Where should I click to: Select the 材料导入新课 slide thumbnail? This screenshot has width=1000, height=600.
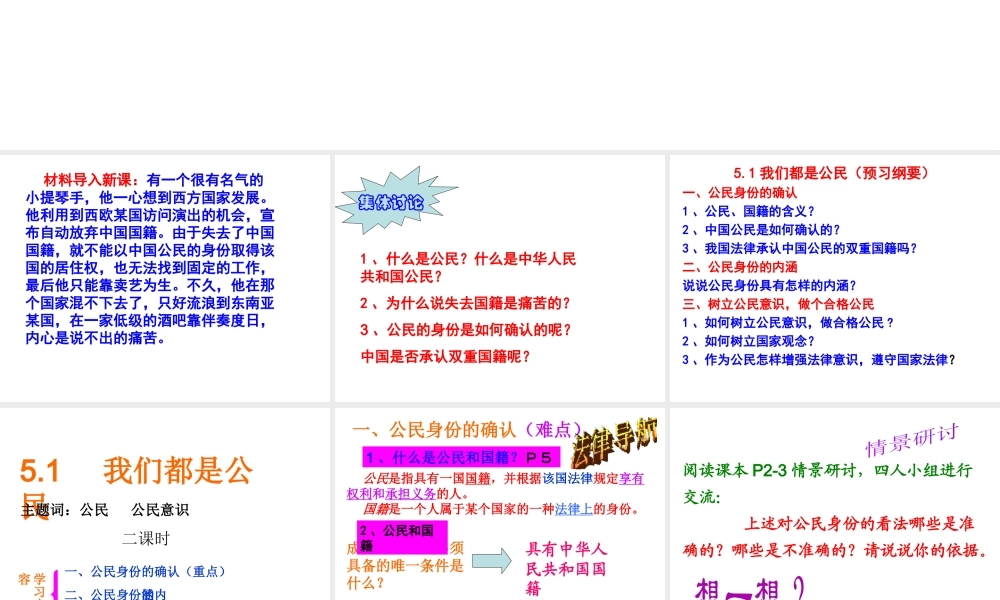[165, 277]
